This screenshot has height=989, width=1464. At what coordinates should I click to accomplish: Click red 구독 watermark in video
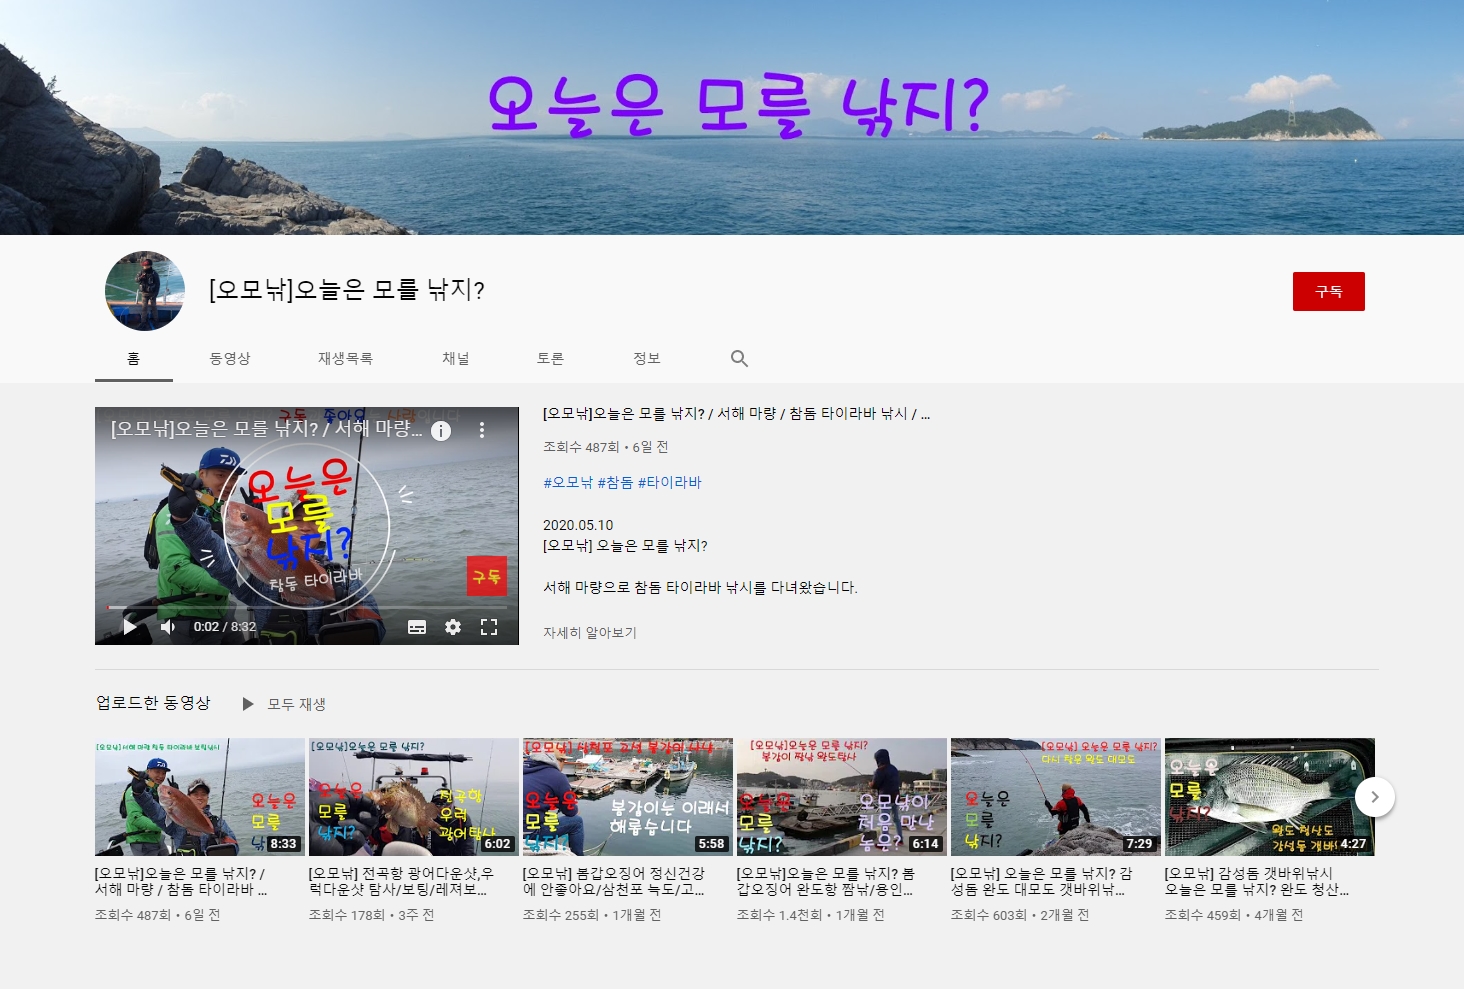tap(487, 576)
